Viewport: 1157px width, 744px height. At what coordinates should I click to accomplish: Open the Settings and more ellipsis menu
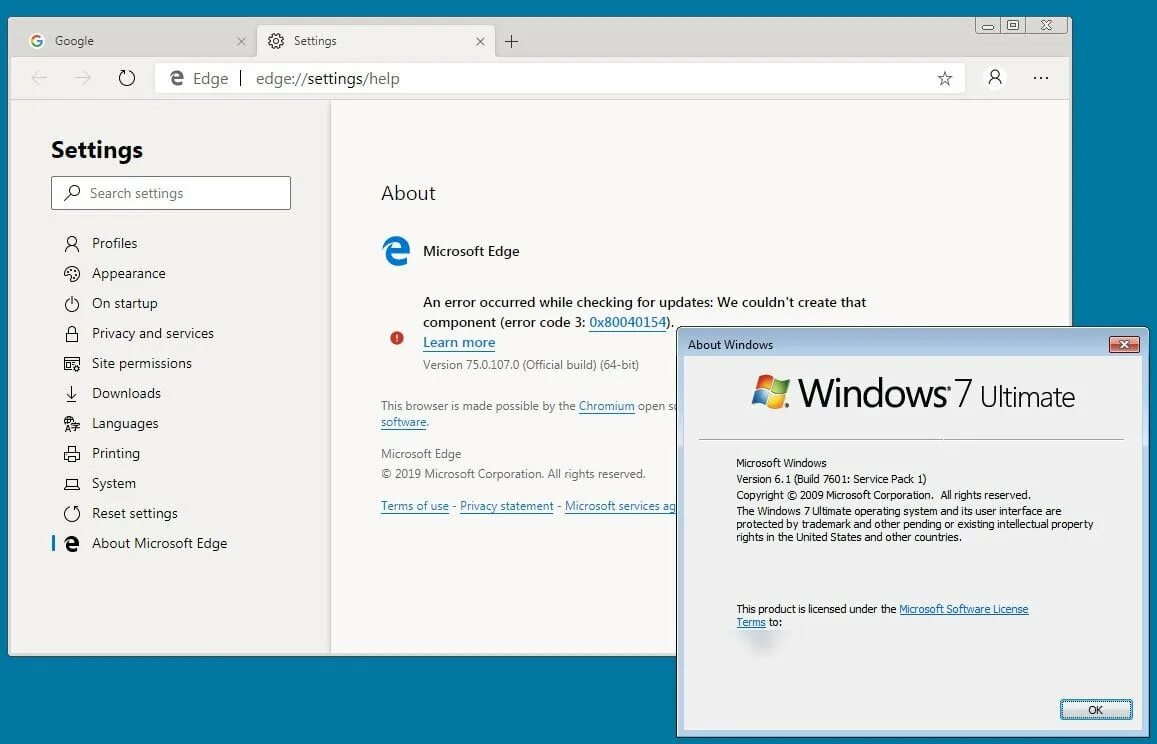[x=1040, y=78]
